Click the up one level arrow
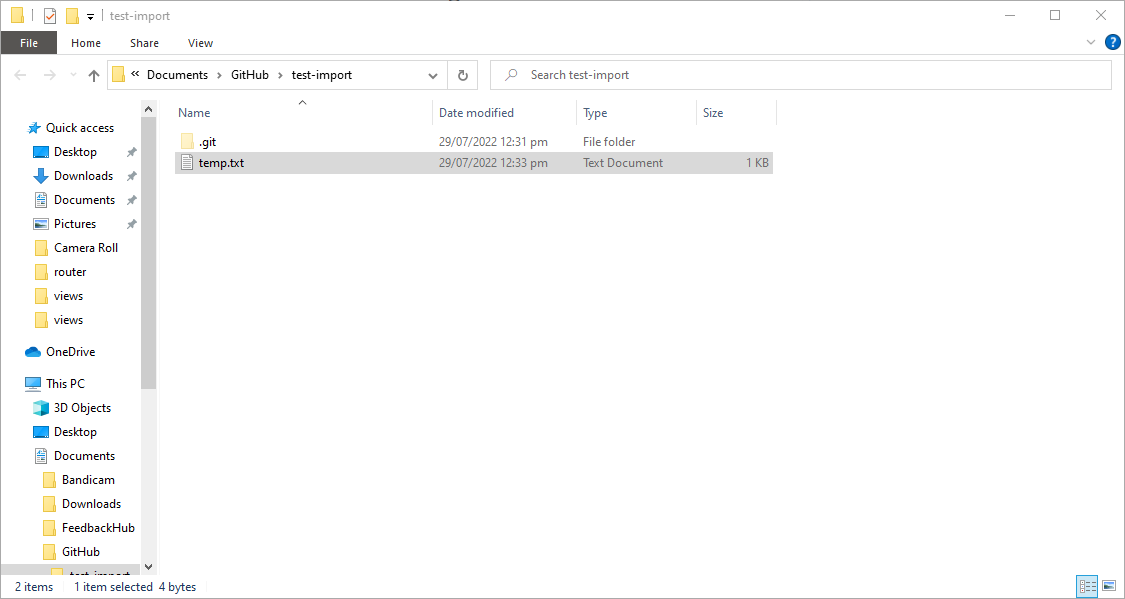 93,74
